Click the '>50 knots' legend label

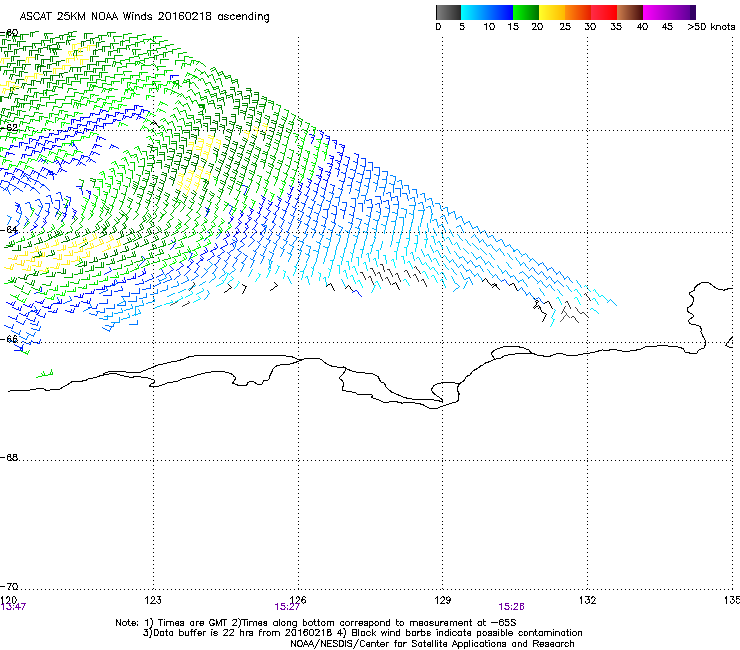tap(711, 27)
